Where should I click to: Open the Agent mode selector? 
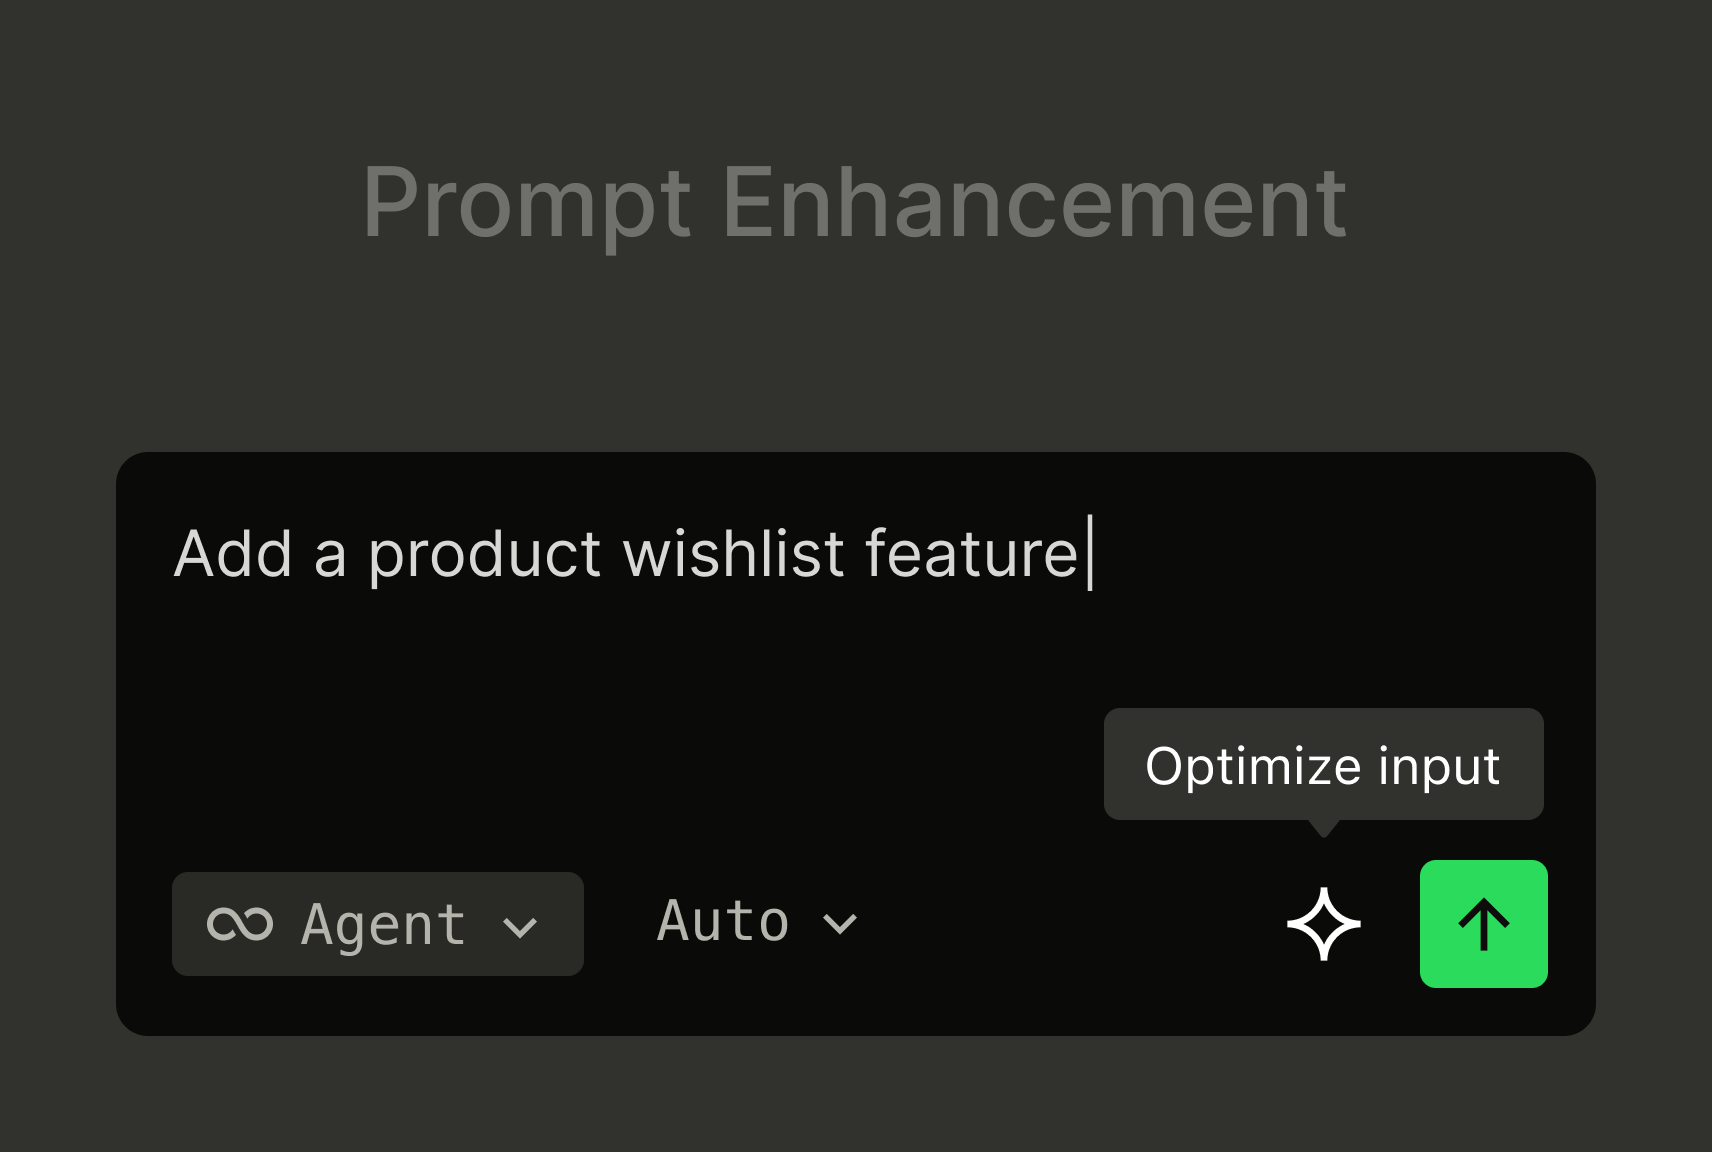point(377,924)
